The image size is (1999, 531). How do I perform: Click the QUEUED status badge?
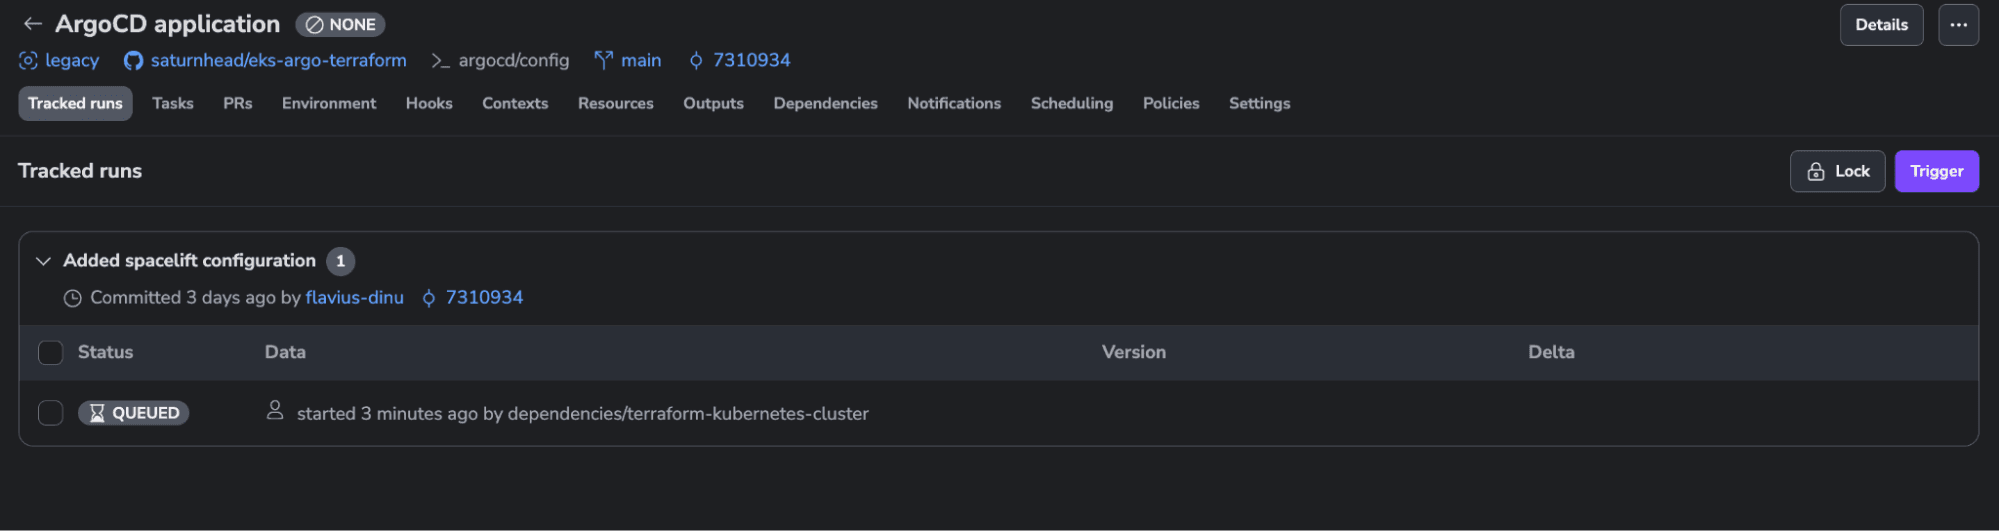point(133,413)
